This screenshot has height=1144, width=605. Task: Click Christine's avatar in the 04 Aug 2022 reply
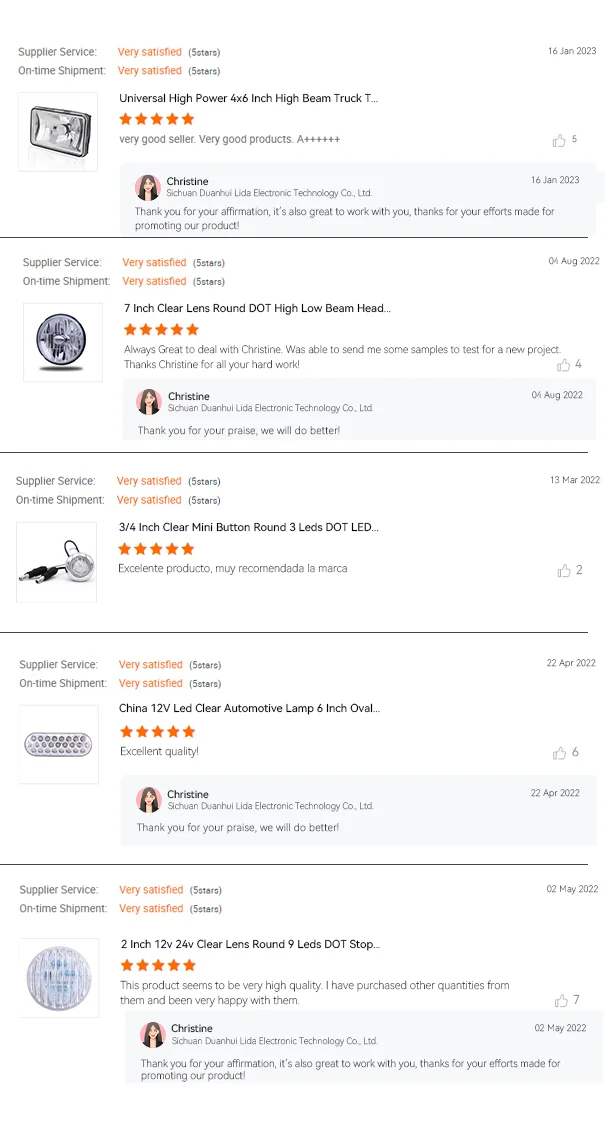pyautogui.click(x=149, y=402)
